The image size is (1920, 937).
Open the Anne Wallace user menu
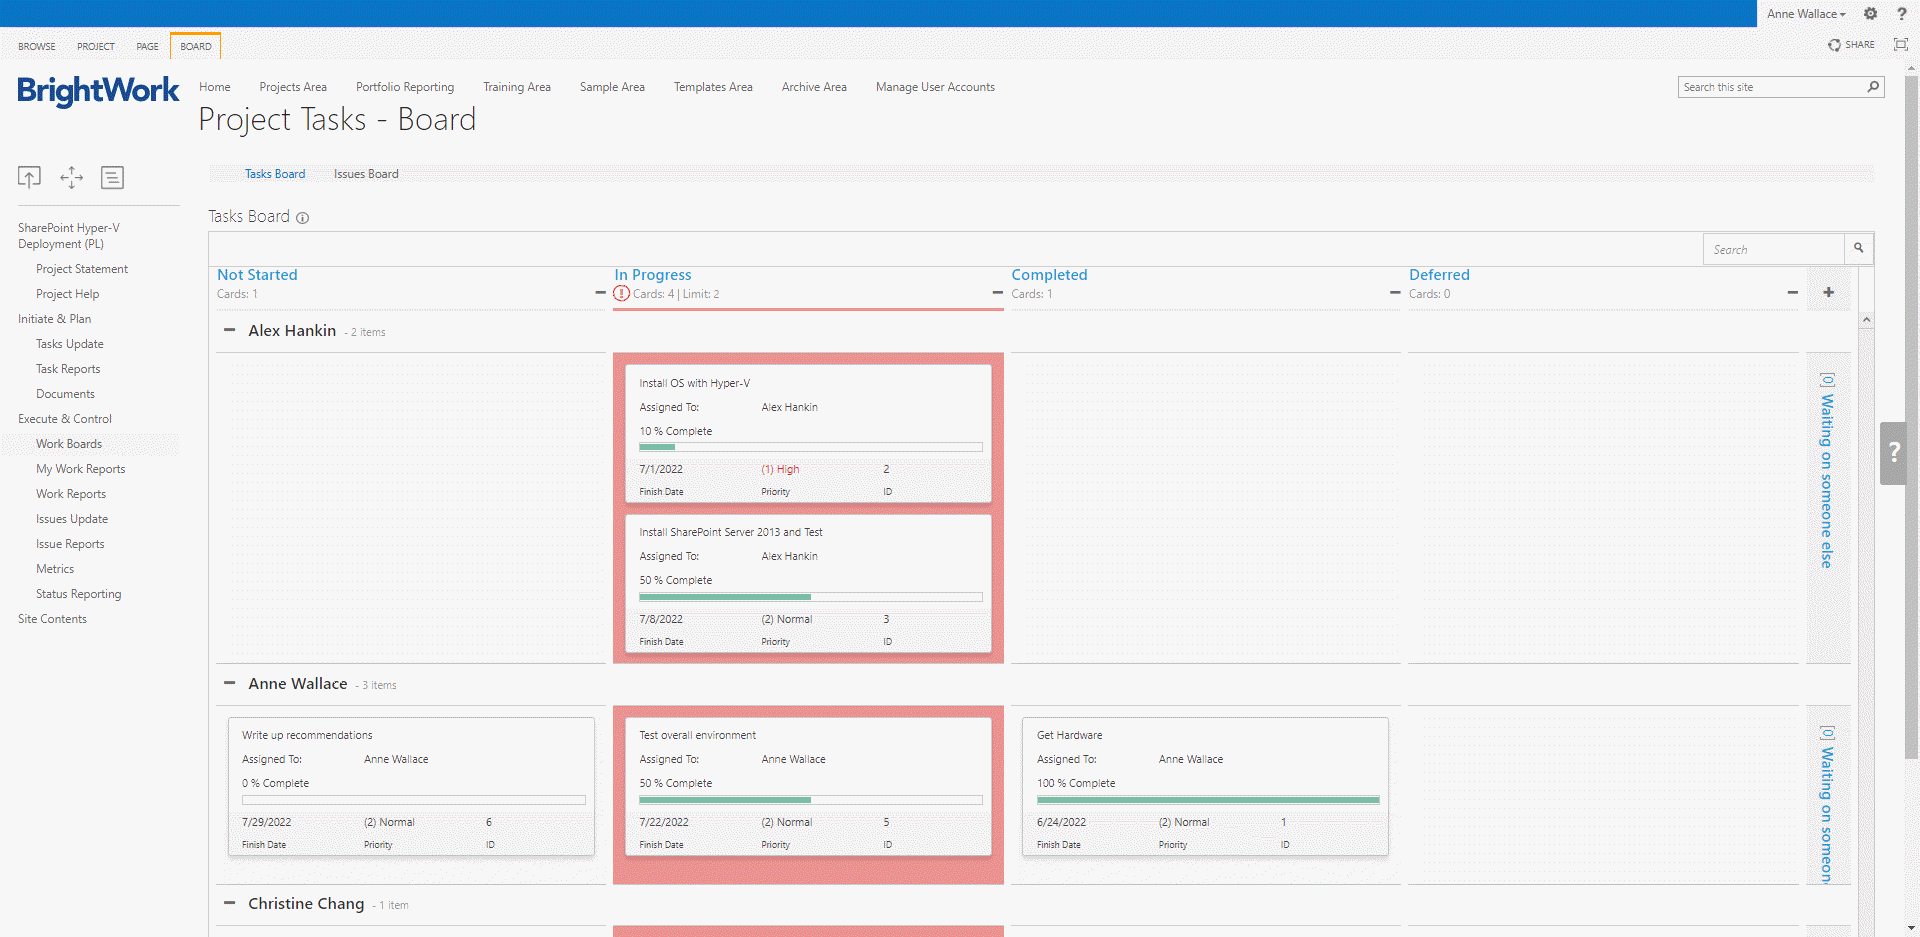(1805, 14)
